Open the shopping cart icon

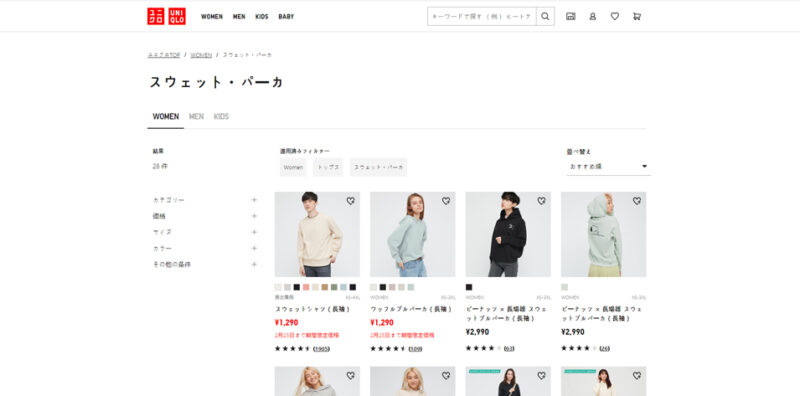637,16
